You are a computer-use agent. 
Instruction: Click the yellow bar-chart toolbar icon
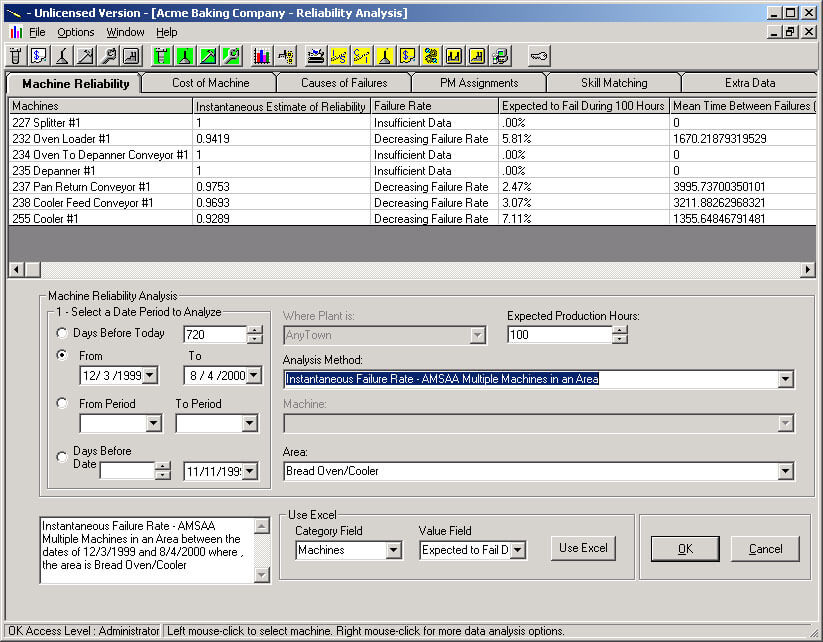(x=454, y=56)
